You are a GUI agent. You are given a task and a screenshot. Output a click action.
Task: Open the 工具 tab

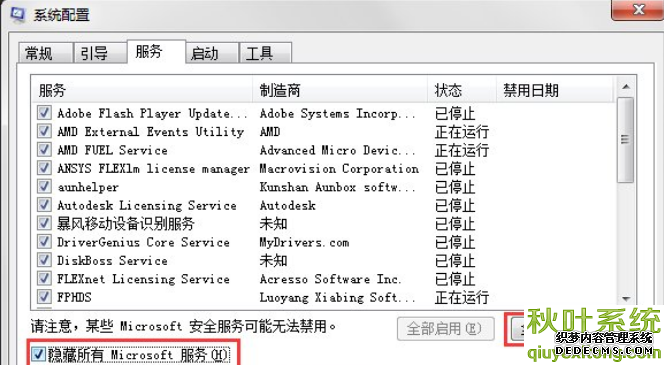point(265,54)
